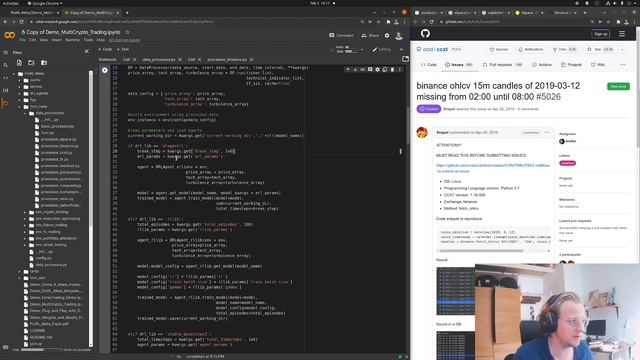Click the GitHub Notifications button
640x360 pixels.
[530, 49]
